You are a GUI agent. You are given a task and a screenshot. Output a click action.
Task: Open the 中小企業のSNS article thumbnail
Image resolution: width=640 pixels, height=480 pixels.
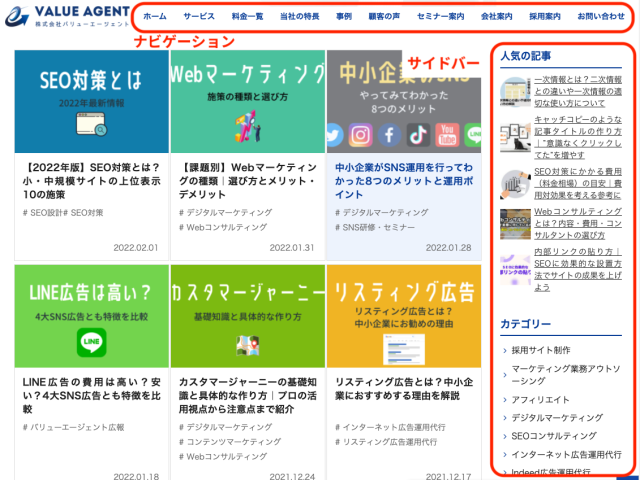(404, 102)
